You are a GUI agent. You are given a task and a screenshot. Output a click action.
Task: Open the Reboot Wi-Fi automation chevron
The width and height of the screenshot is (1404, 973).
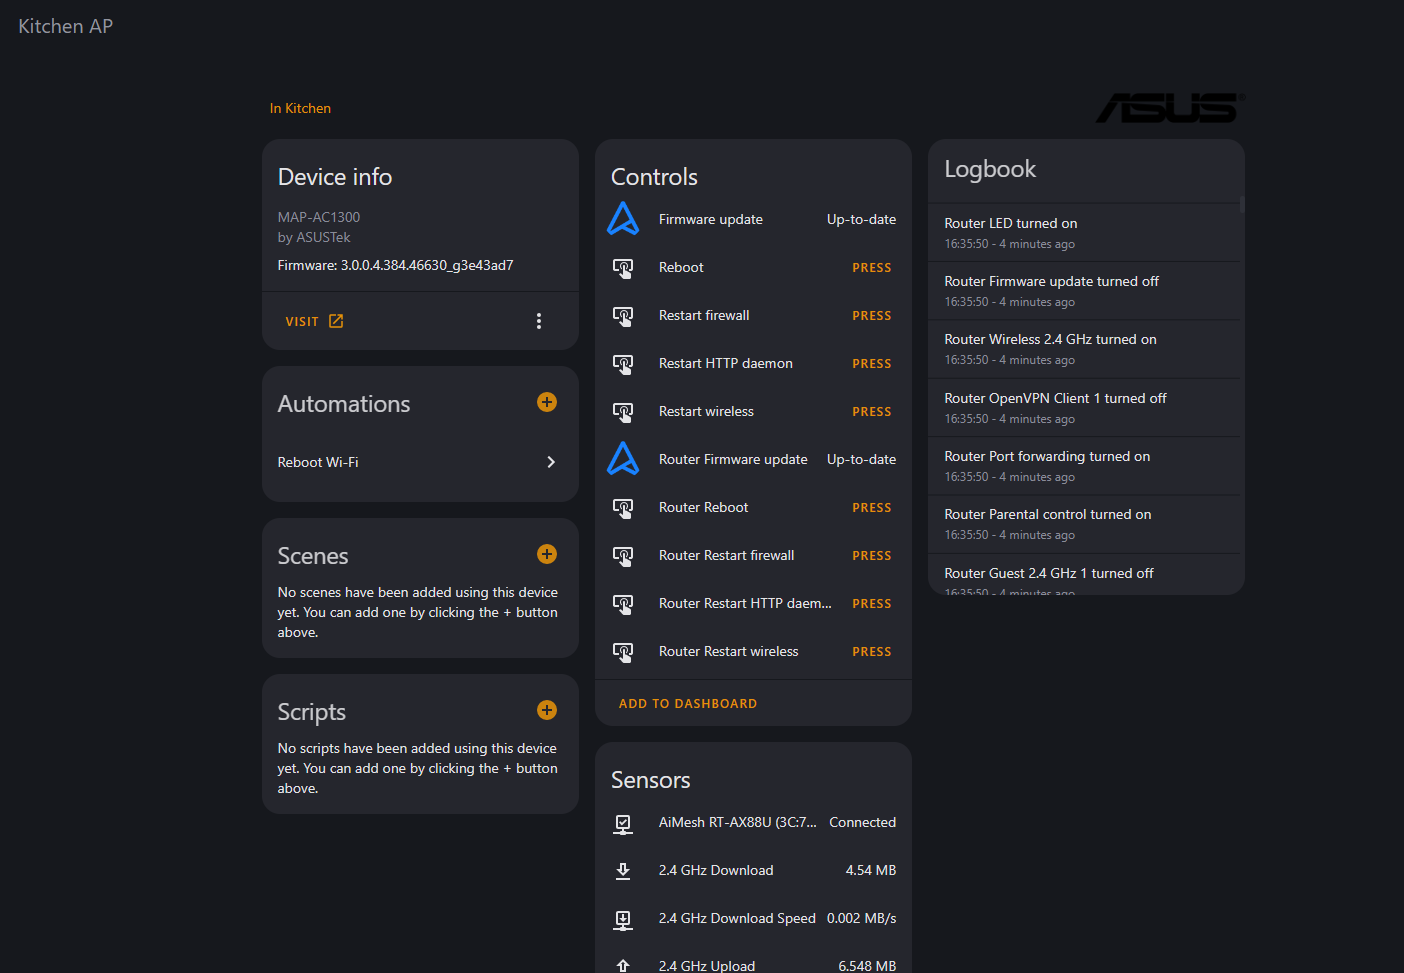point(551,462)
